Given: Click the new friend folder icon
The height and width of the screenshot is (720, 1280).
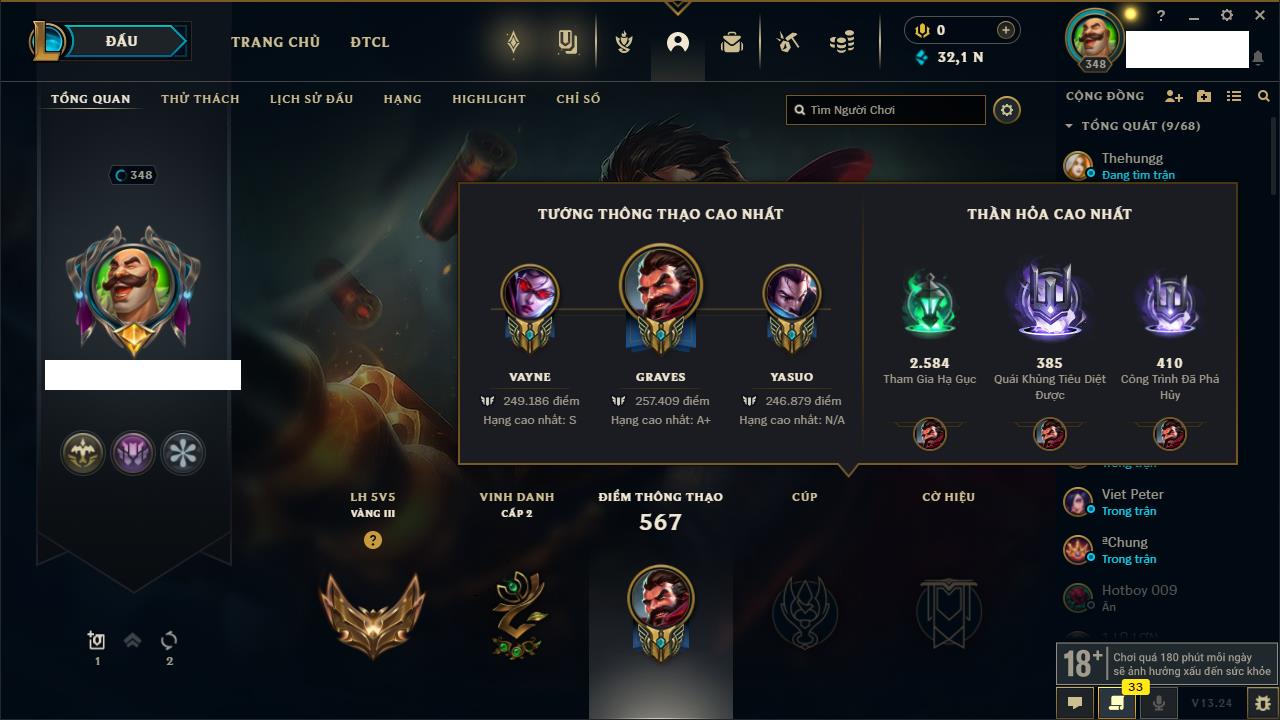Looking at the screenshot, I should [1204, 96].
